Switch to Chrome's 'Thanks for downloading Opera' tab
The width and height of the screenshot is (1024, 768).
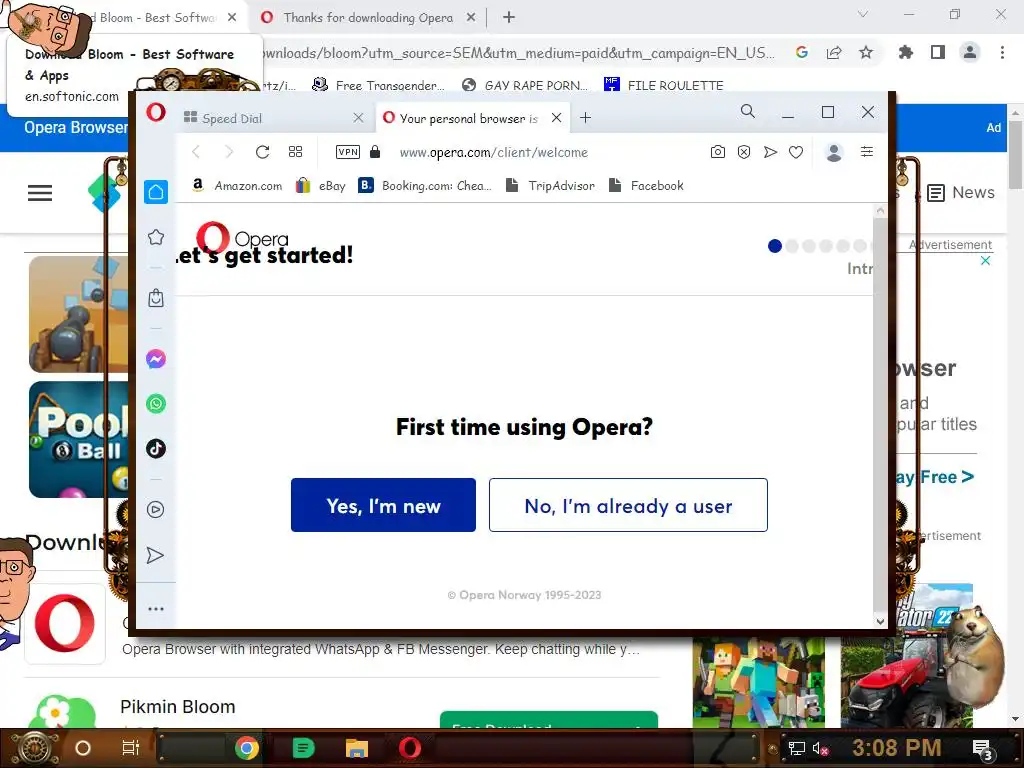click(368, 18)
